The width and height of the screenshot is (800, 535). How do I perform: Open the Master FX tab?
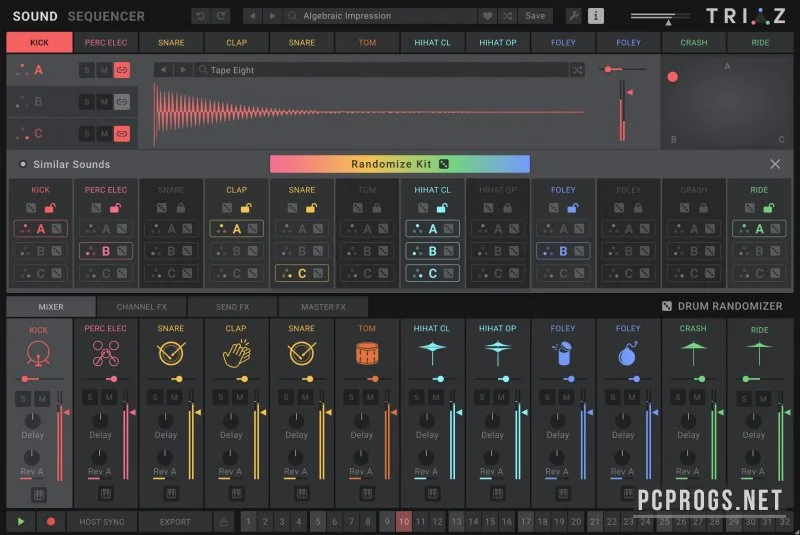[x=323, y=307]
